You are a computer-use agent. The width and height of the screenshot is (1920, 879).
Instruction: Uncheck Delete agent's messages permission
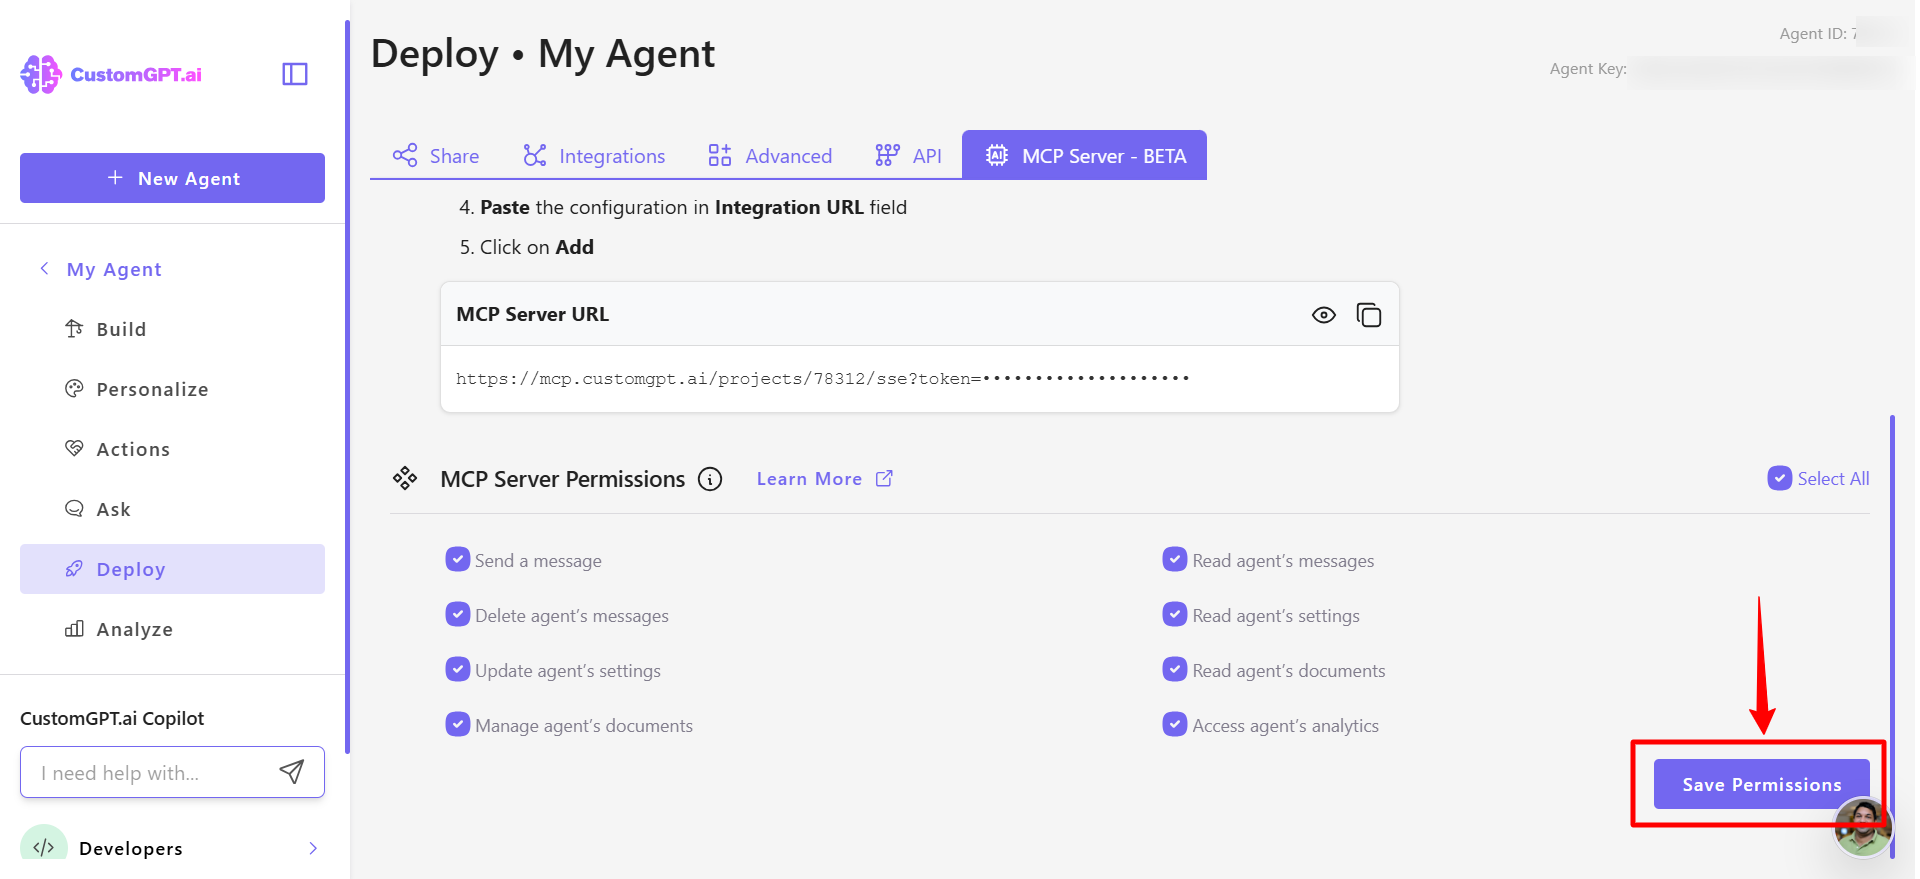[x=458, y=614]
